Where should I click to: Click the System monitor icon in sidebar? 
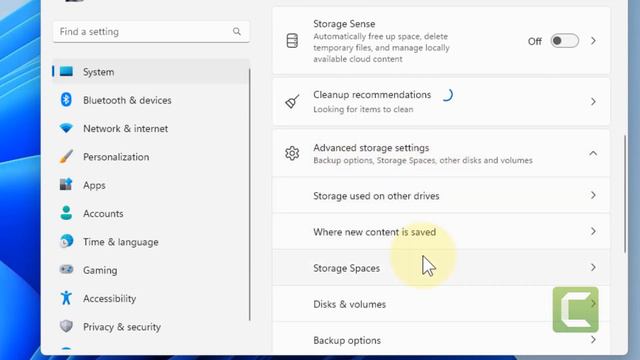pos(66,72)
